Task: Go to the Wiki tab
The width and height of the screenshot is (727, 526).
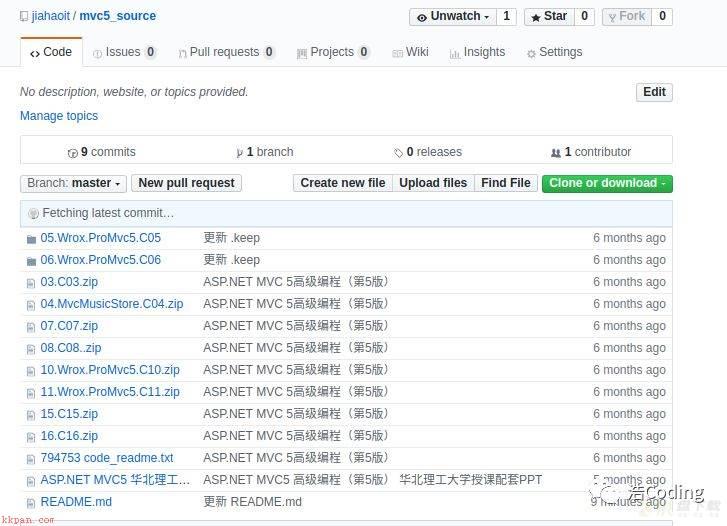Action: 410,52
